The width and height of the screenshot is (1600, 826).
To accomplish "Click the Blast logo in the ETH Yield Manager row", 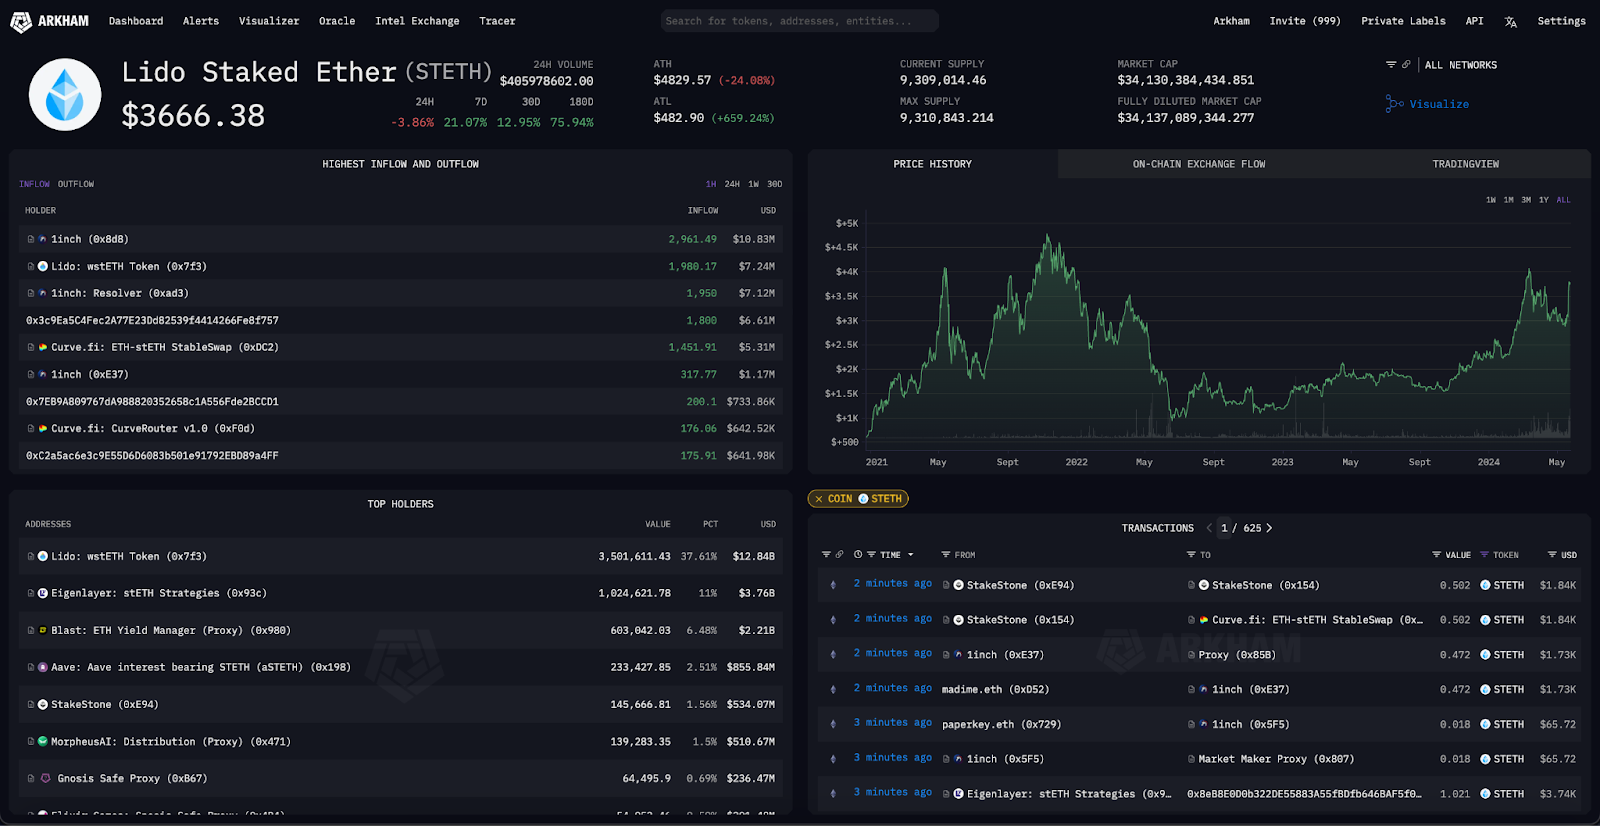I will coord(43,630).
